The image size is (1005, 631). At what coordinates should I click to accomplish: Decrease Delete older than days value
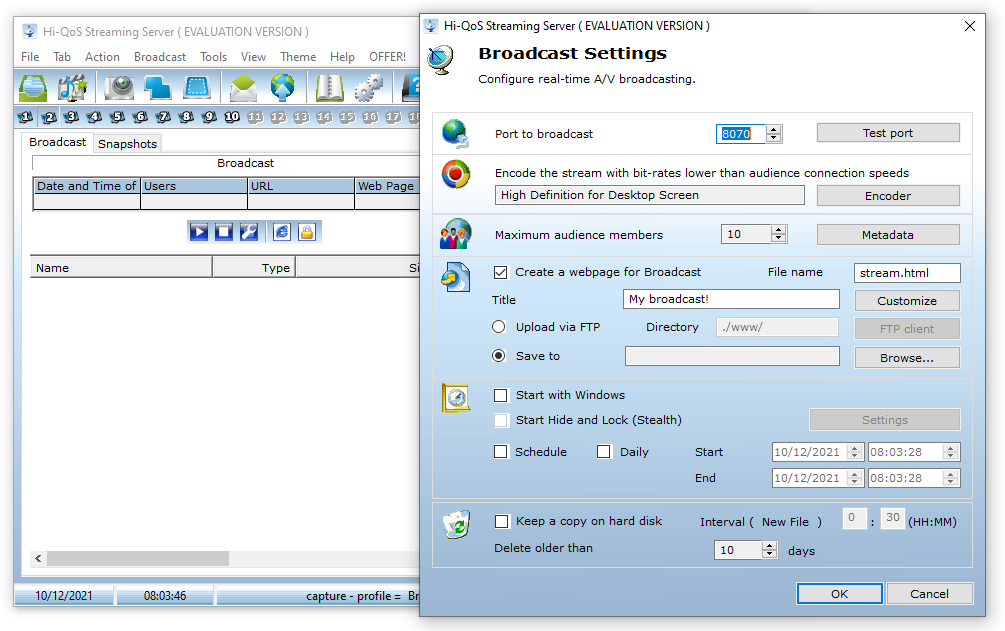pos(770,554)
